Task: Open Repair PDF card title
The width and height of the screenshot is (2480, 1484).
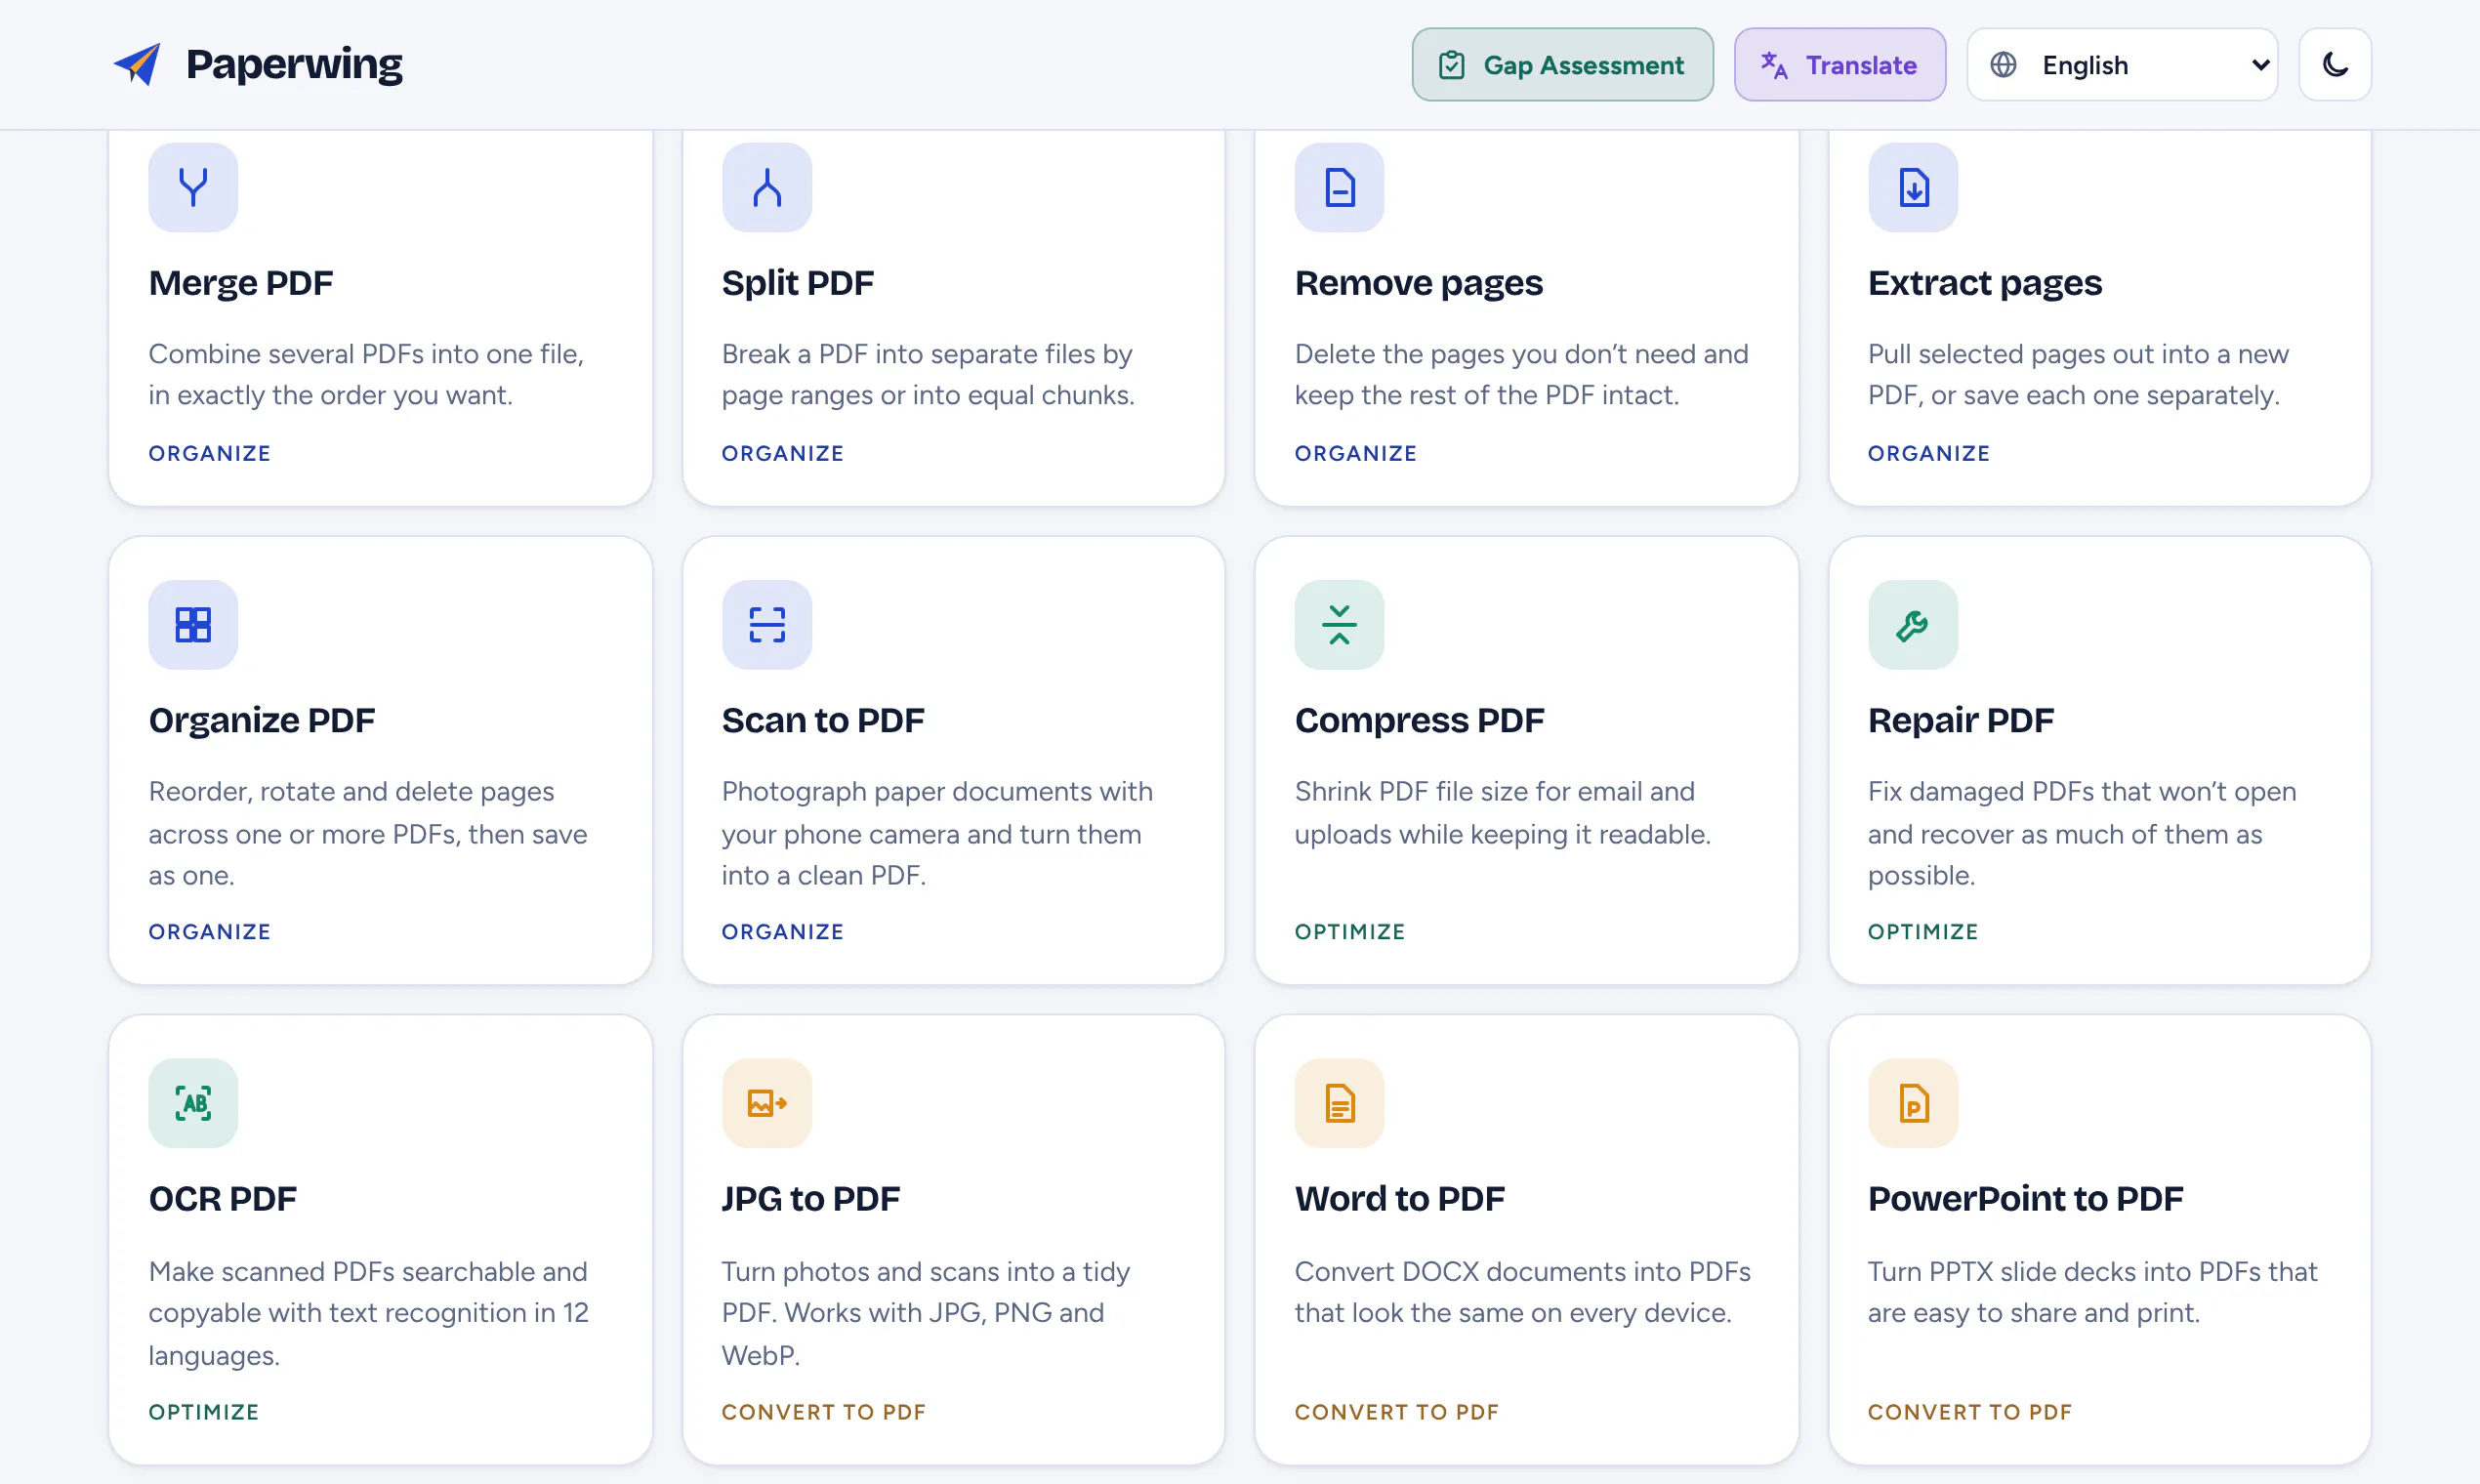Action: (1961, 720)
